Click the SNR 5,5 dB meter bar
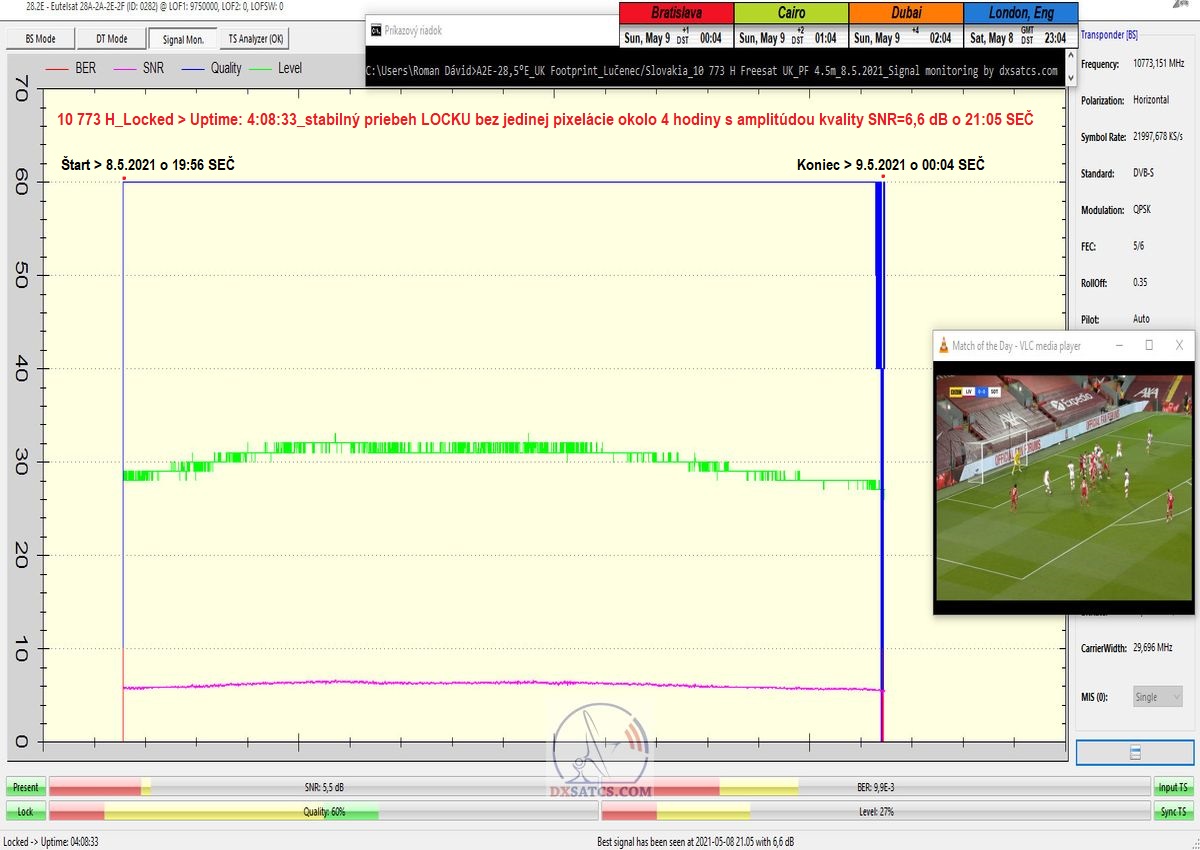Screen dimensions: 1200x850 325,787
